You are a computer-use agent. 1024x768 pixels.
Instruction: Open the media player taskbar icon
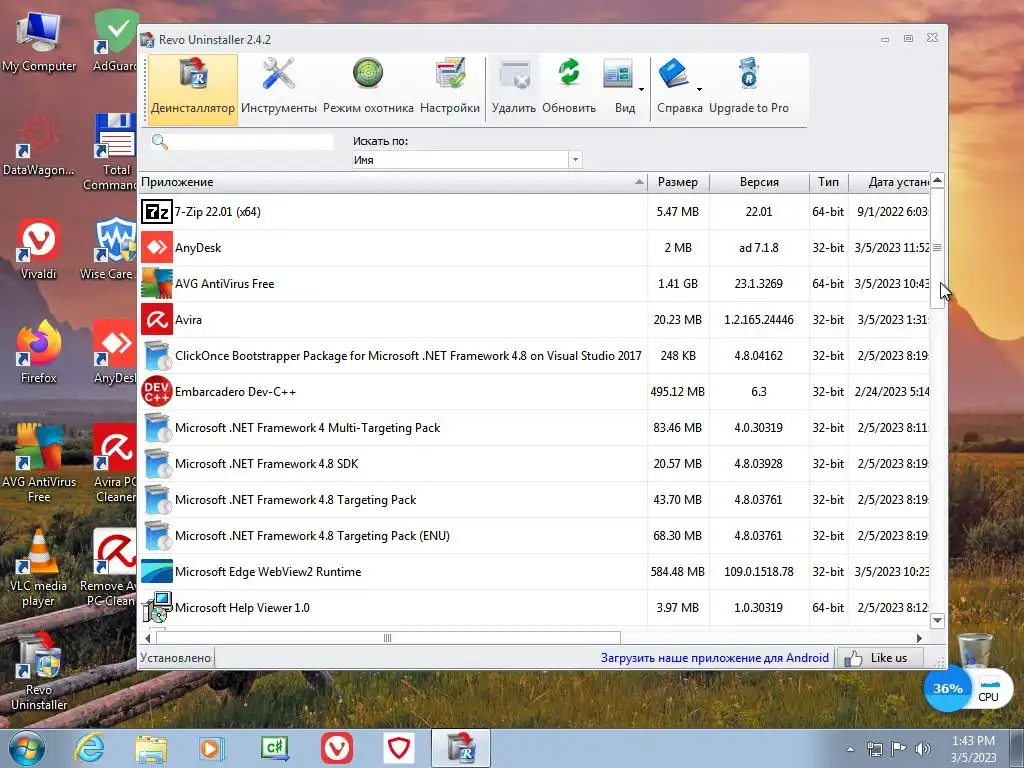click(x=212, y=748)
